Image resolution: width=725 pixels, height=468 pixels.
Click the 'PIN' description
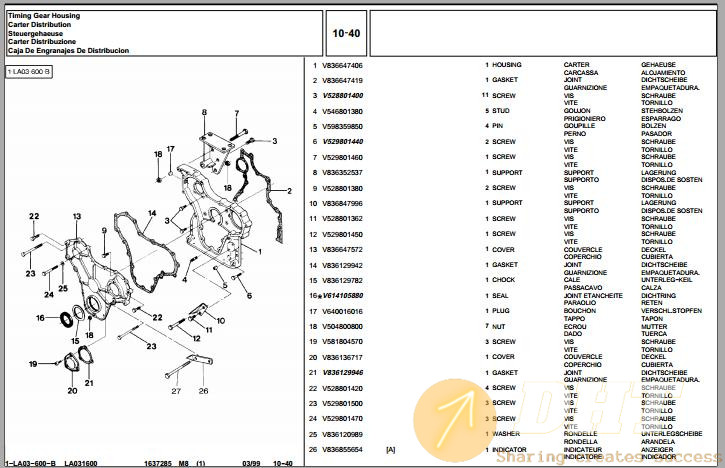pyautogui.click(x=498, y=126)
